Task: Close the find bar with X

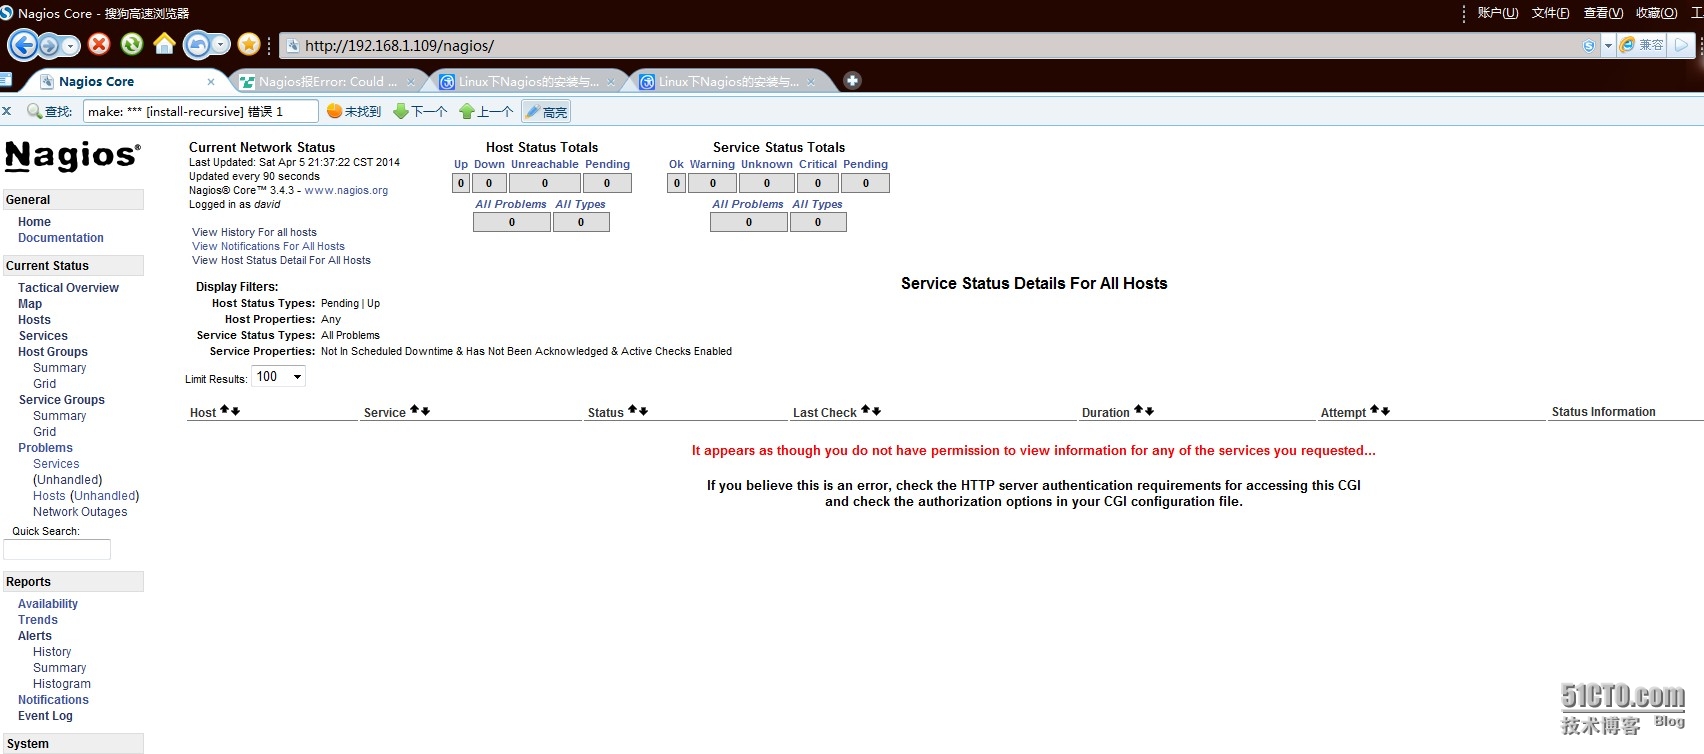Action: pos(7,111)
